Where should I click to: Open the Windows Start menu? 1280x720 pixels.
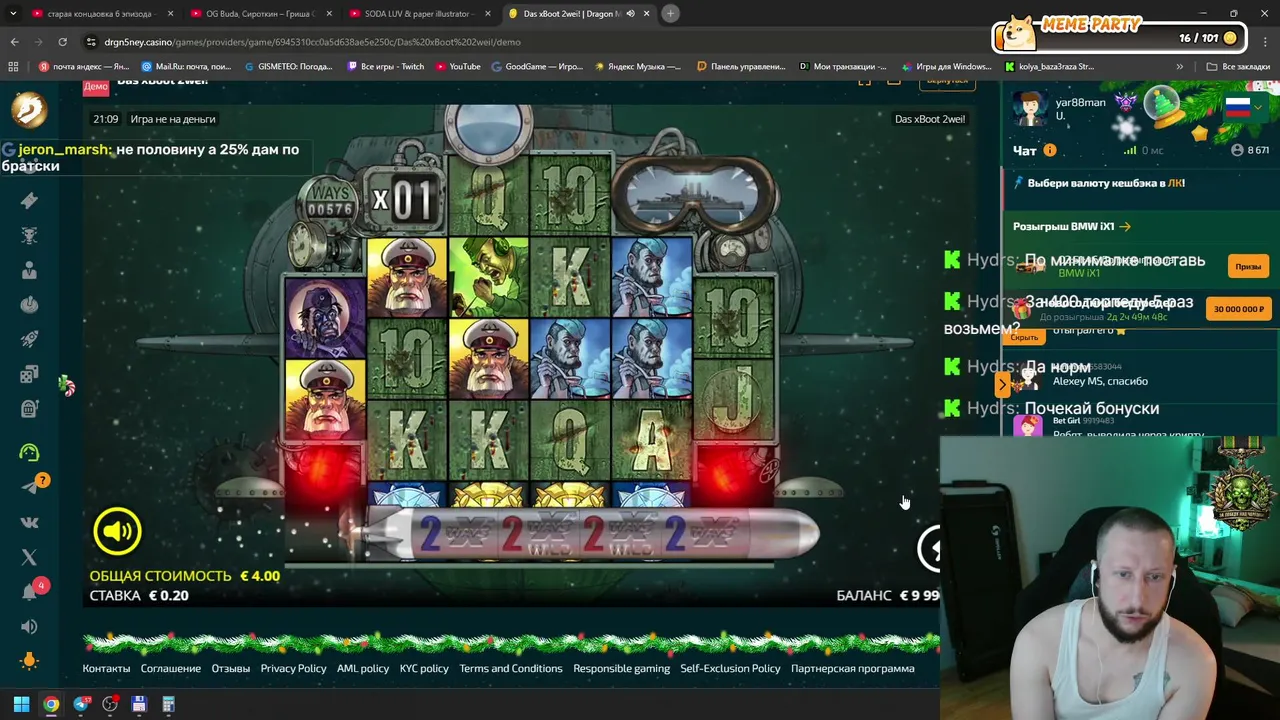click(x=21, y=705)
